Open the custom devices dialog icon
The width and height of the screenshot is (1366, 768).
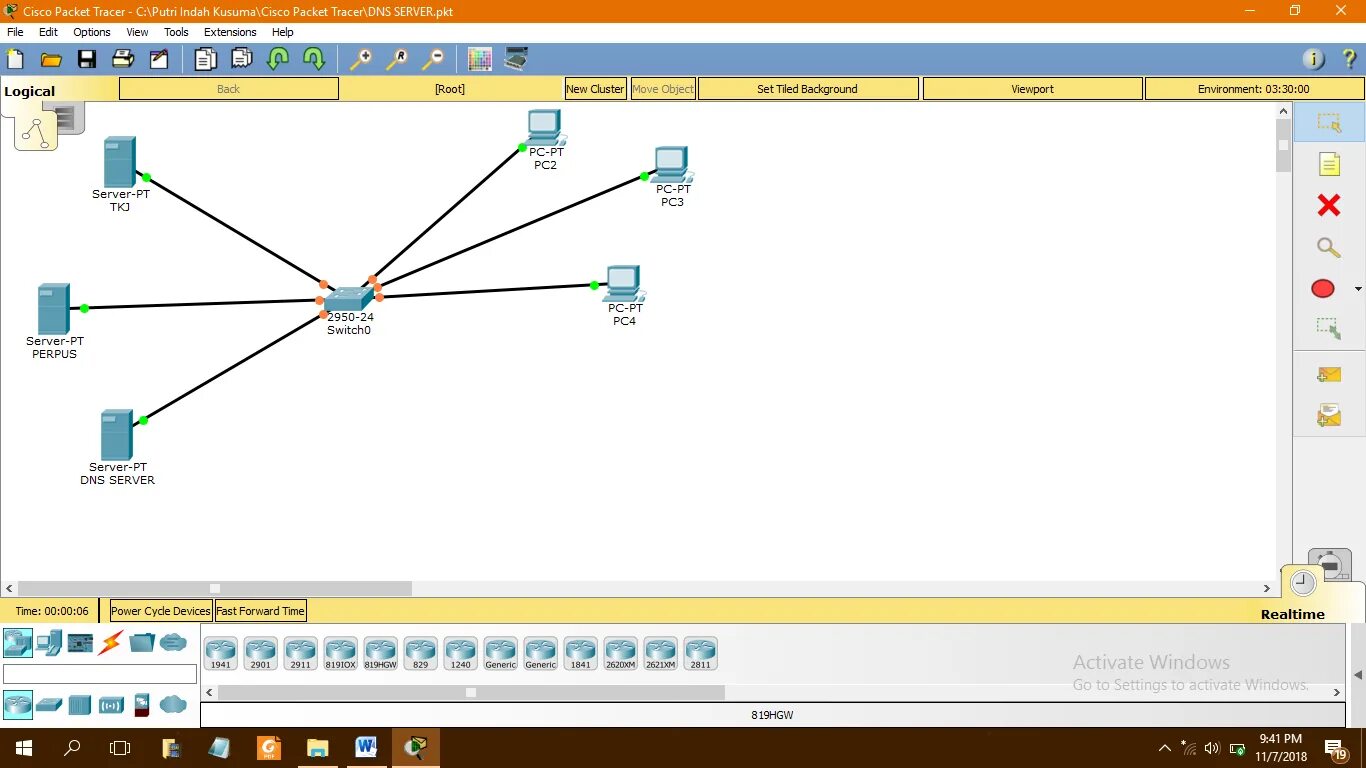pos(516,59)
